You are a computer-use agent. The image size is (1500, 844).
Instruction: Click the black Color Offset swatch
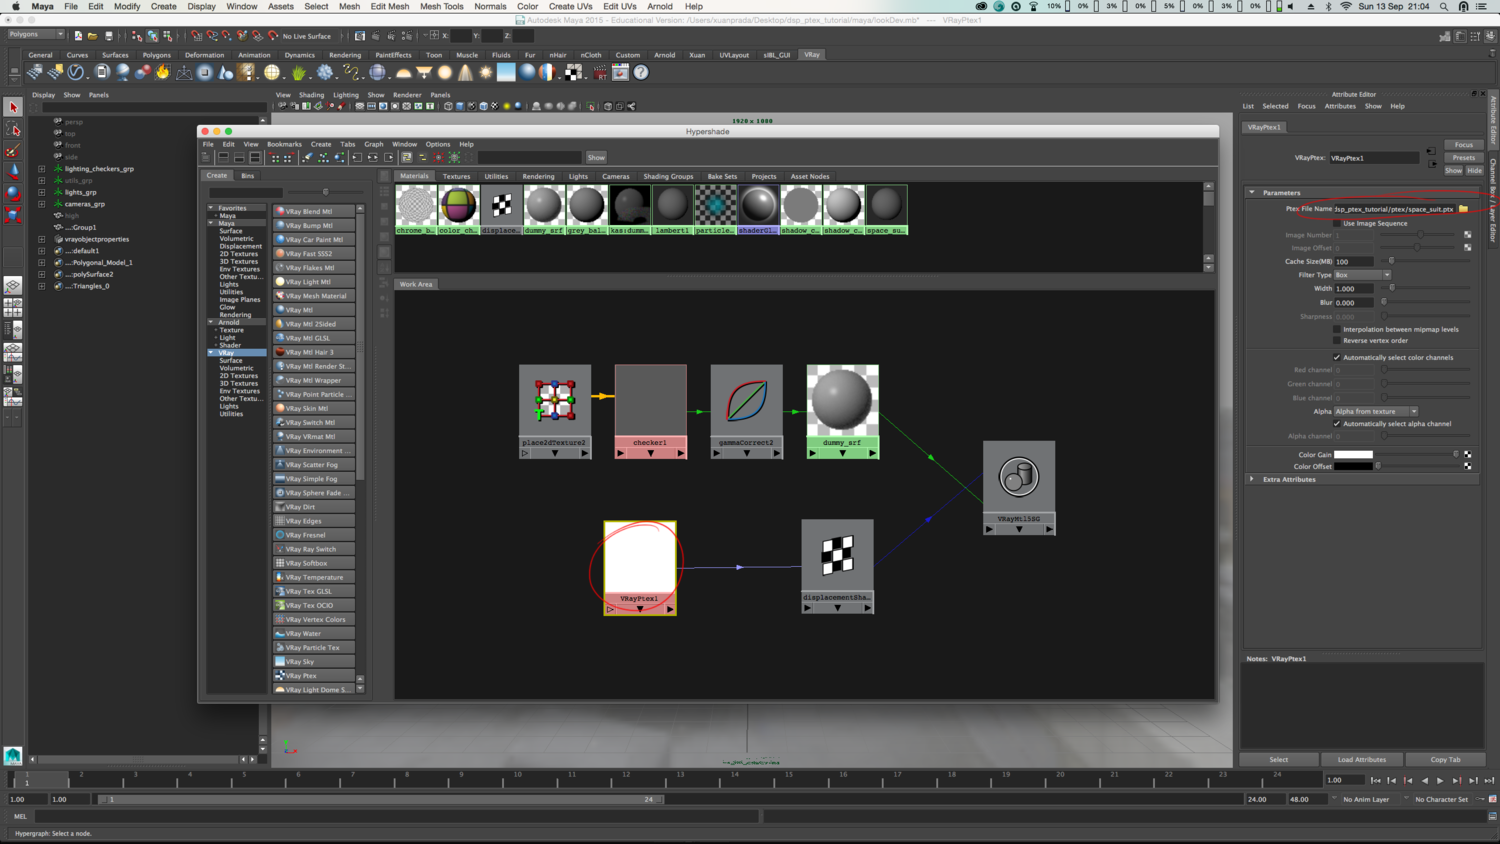pos(1353,466)
